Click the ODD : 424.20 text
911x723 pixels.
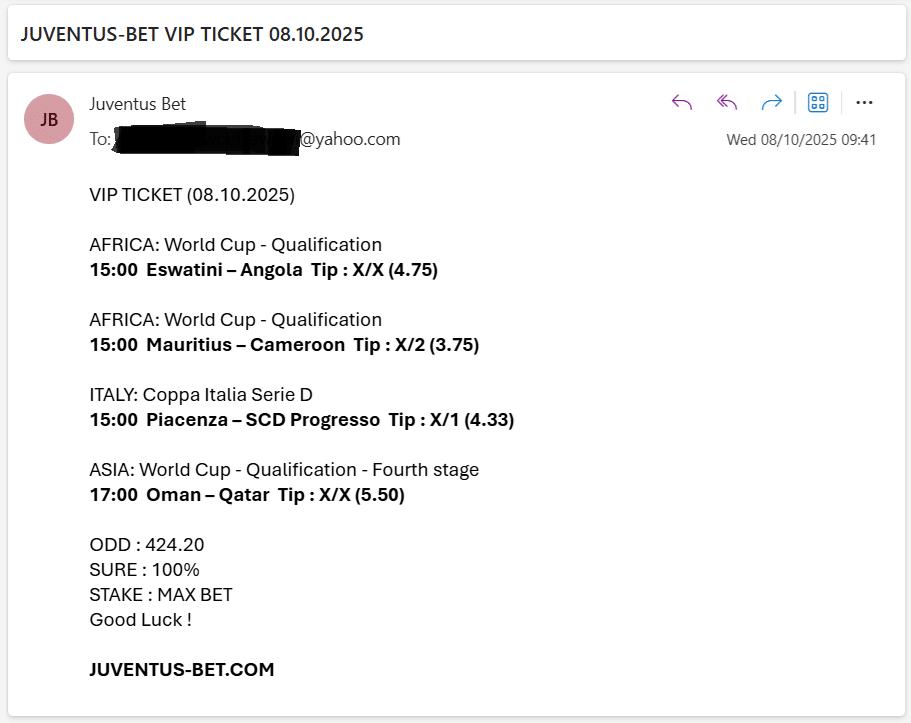147,545
